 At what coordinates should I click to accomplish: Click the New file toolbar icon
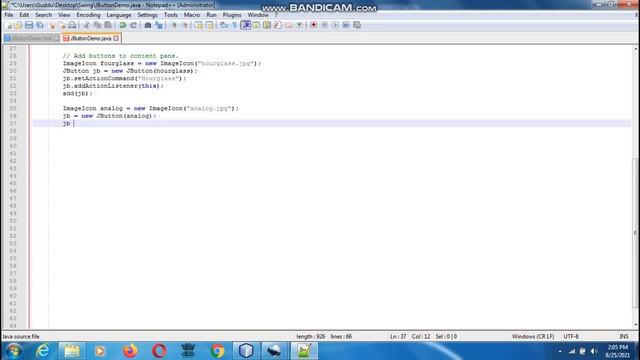[8, 25]
